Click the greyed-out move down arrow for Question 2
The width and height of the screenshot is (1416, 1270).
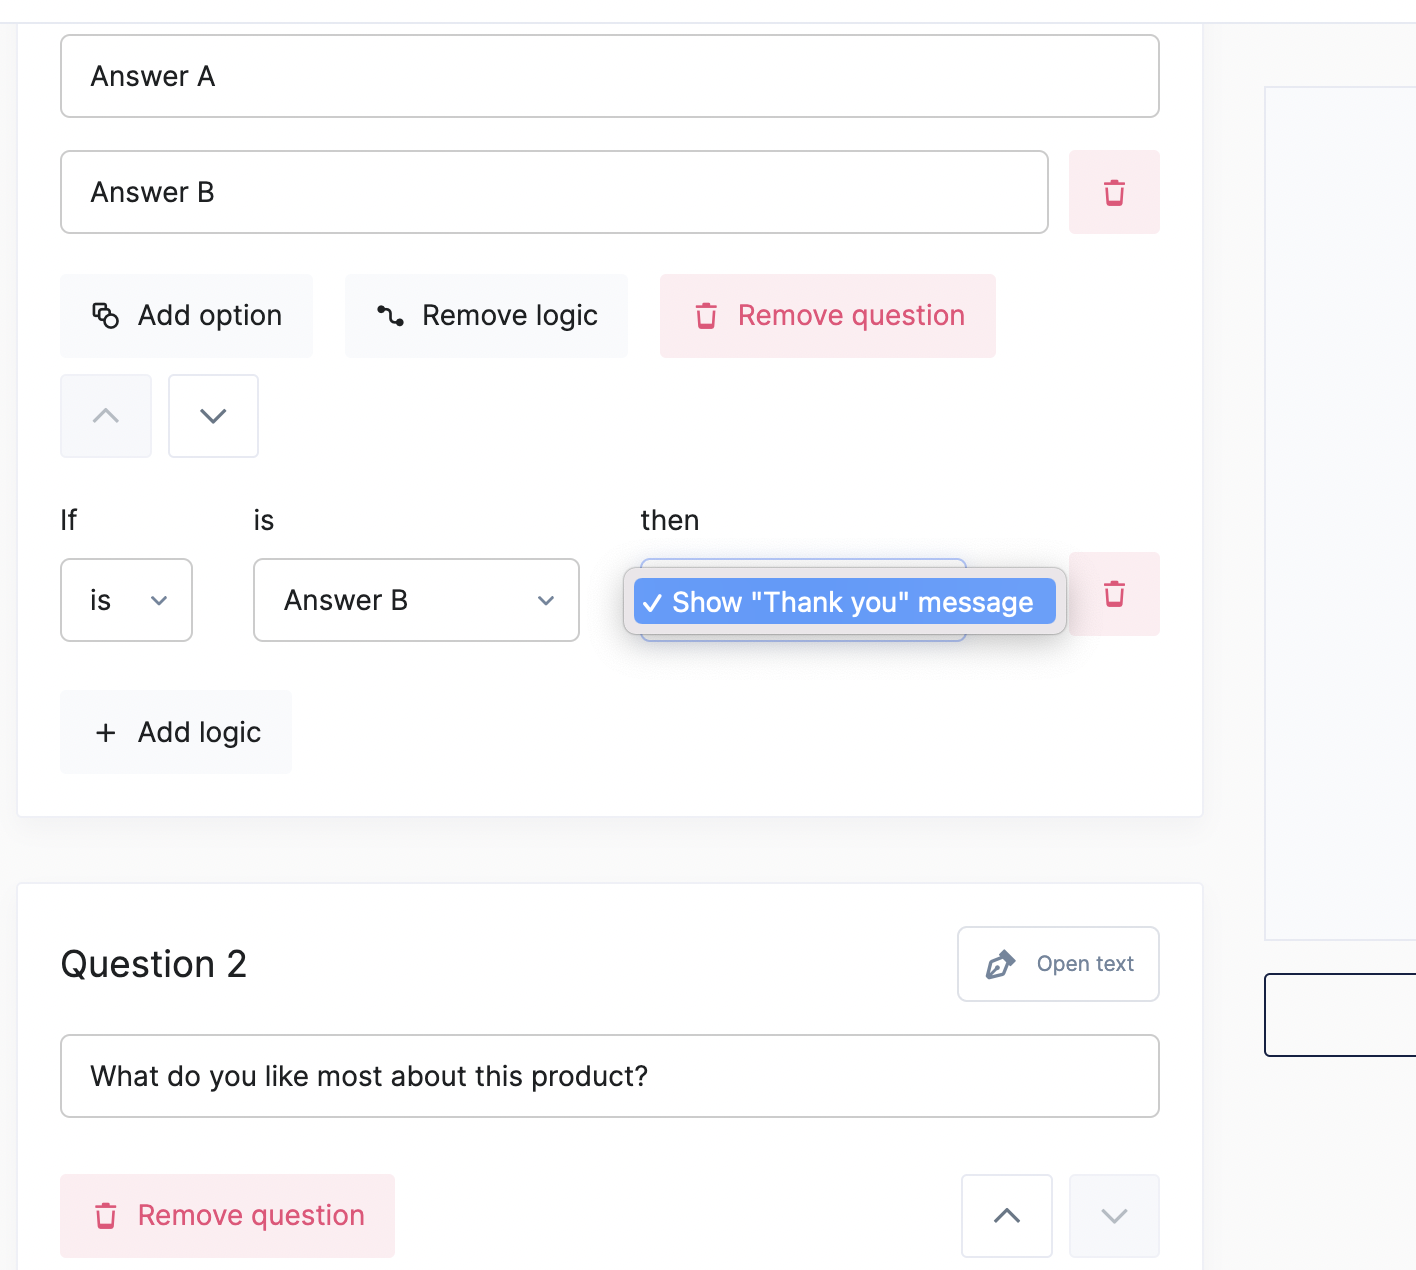pyautogui.click(x=1114, y=1216)
